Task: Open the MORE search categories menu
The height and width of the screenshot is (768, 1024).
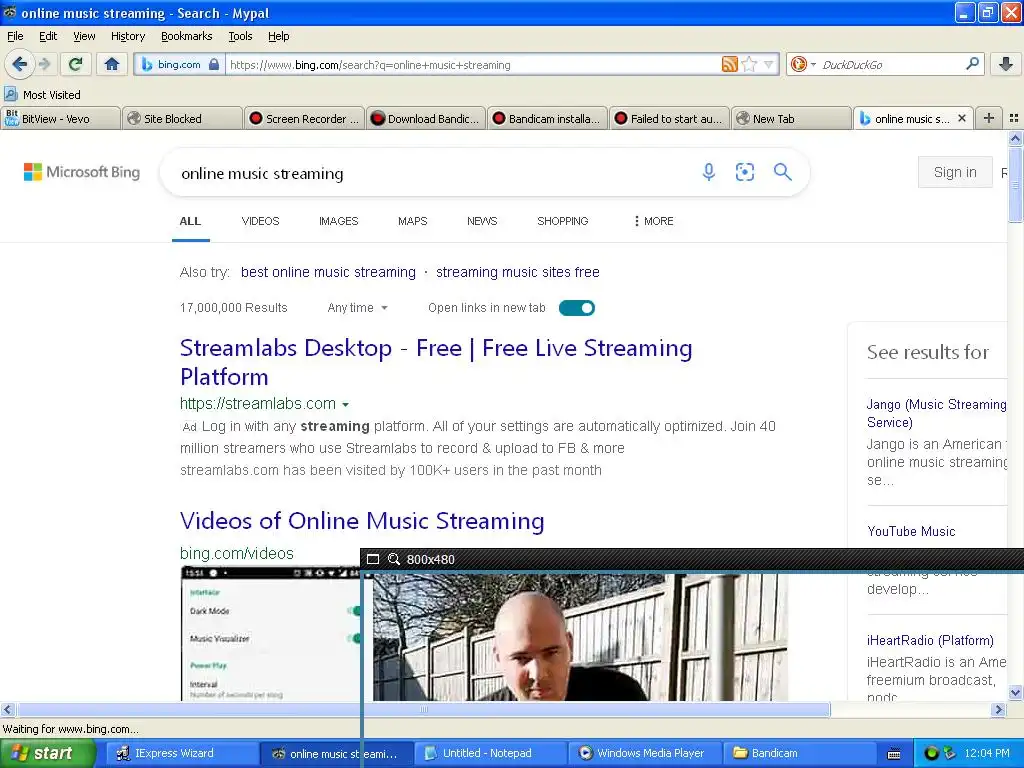Action: (654, 221)
